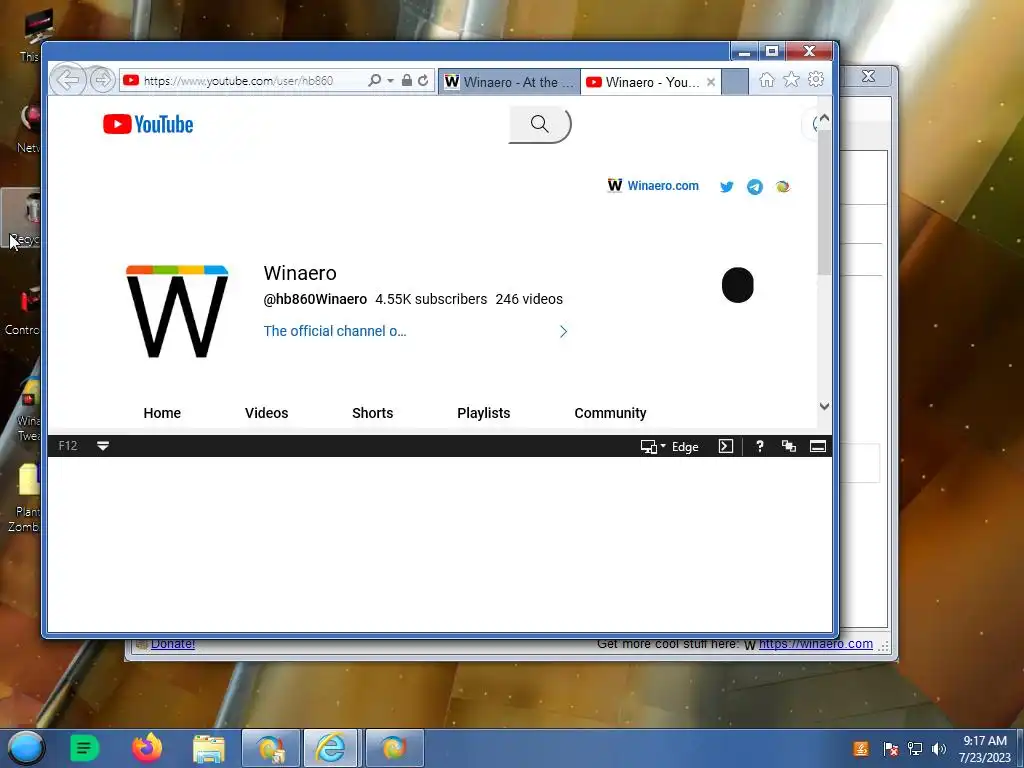Click the page scrollbar up arrow

[824, 118]
